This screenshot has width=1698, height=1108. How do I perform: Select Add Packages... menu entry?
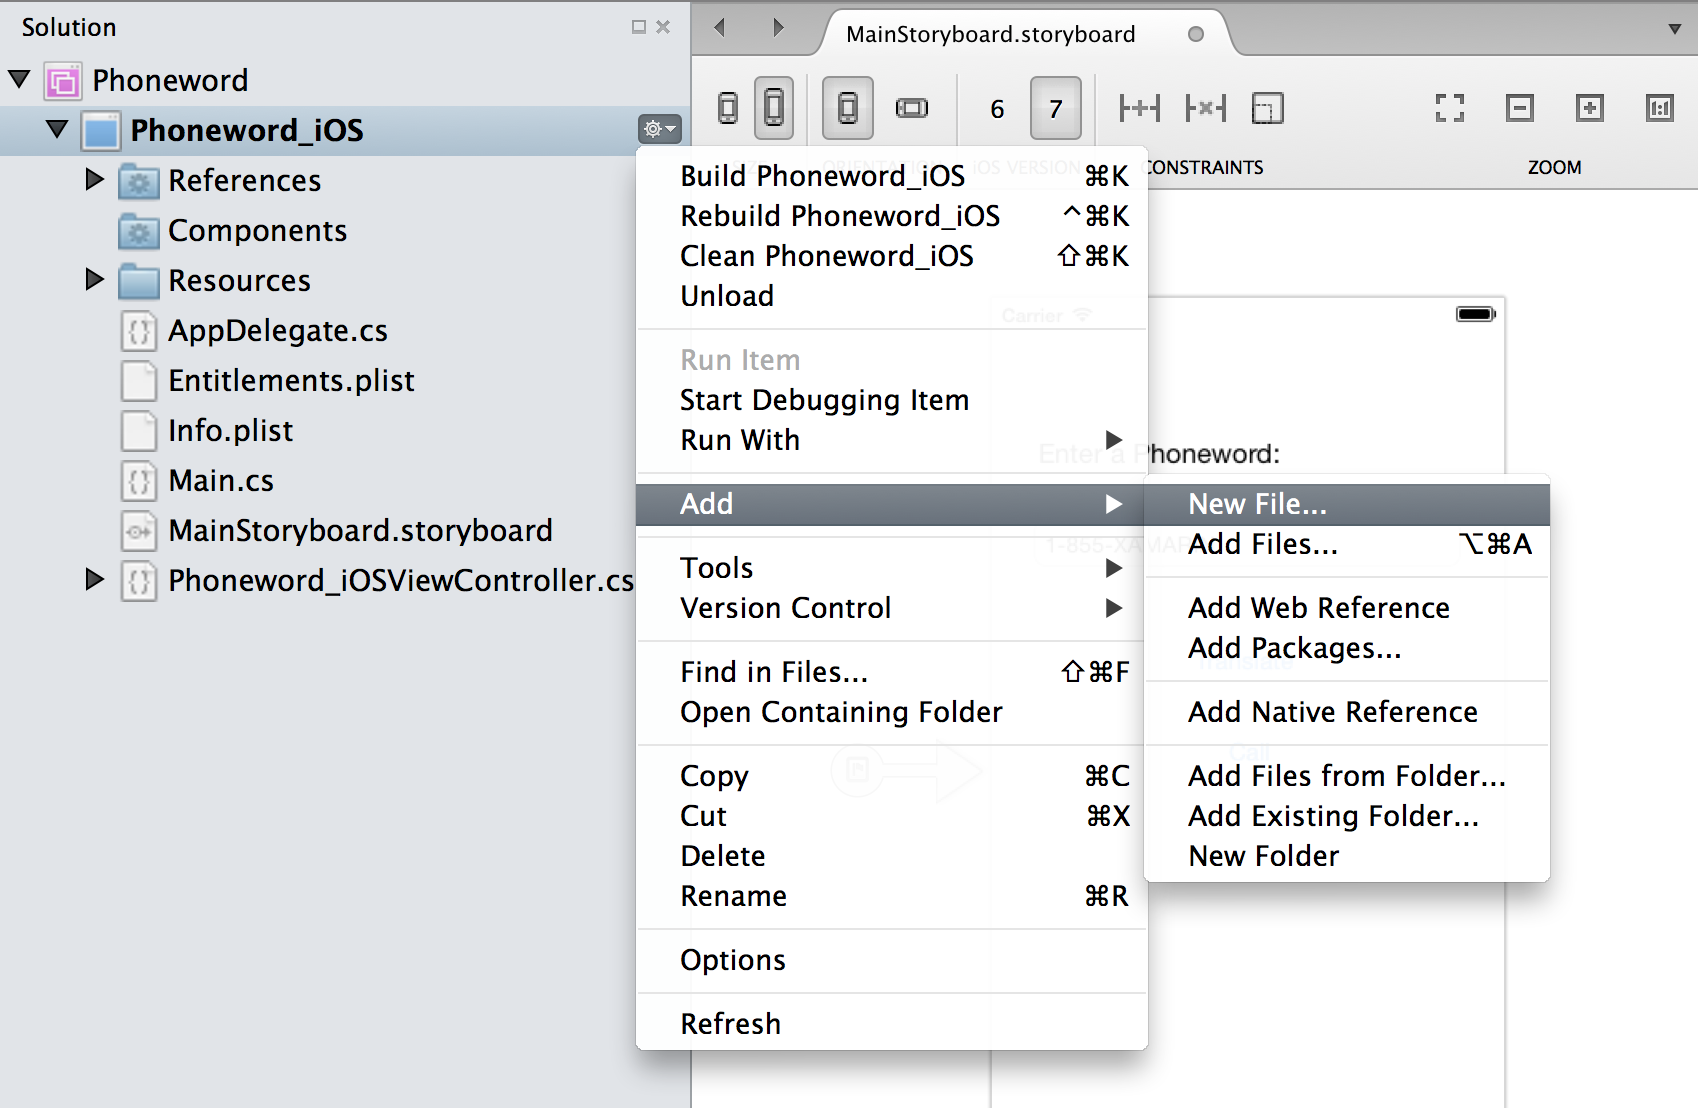pyautogui.click(x=1294, y=648)
